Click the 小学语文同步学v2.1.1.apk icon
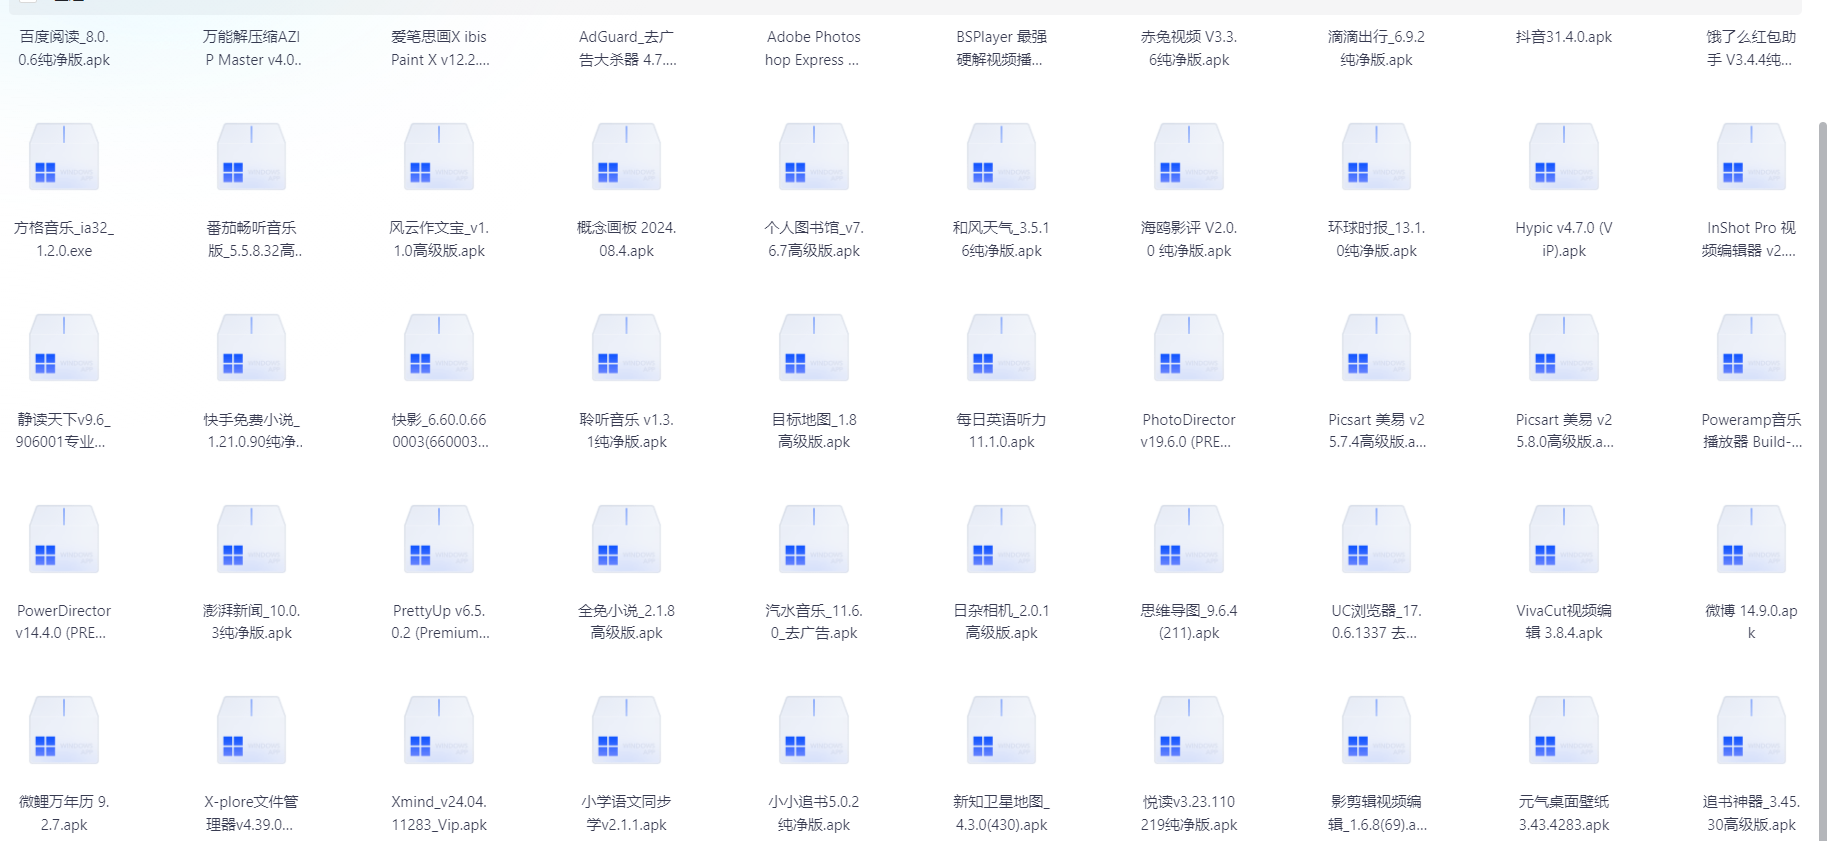This screenshot has width=1828, height=841. point(626,730)
